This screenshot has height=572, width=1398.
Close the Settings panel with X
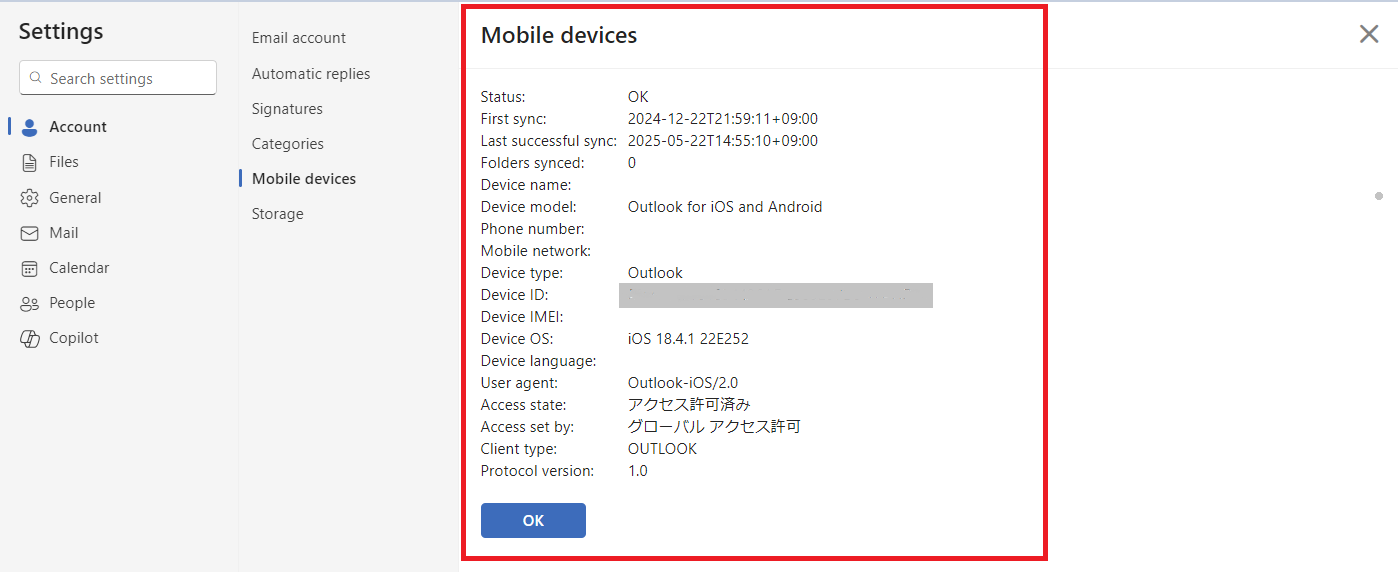[x=1369, y=34]
